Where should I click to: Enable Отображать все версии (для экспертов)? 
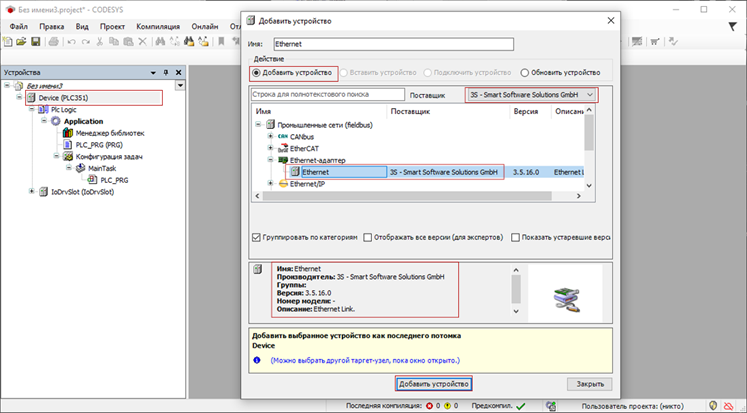(368, 237)
